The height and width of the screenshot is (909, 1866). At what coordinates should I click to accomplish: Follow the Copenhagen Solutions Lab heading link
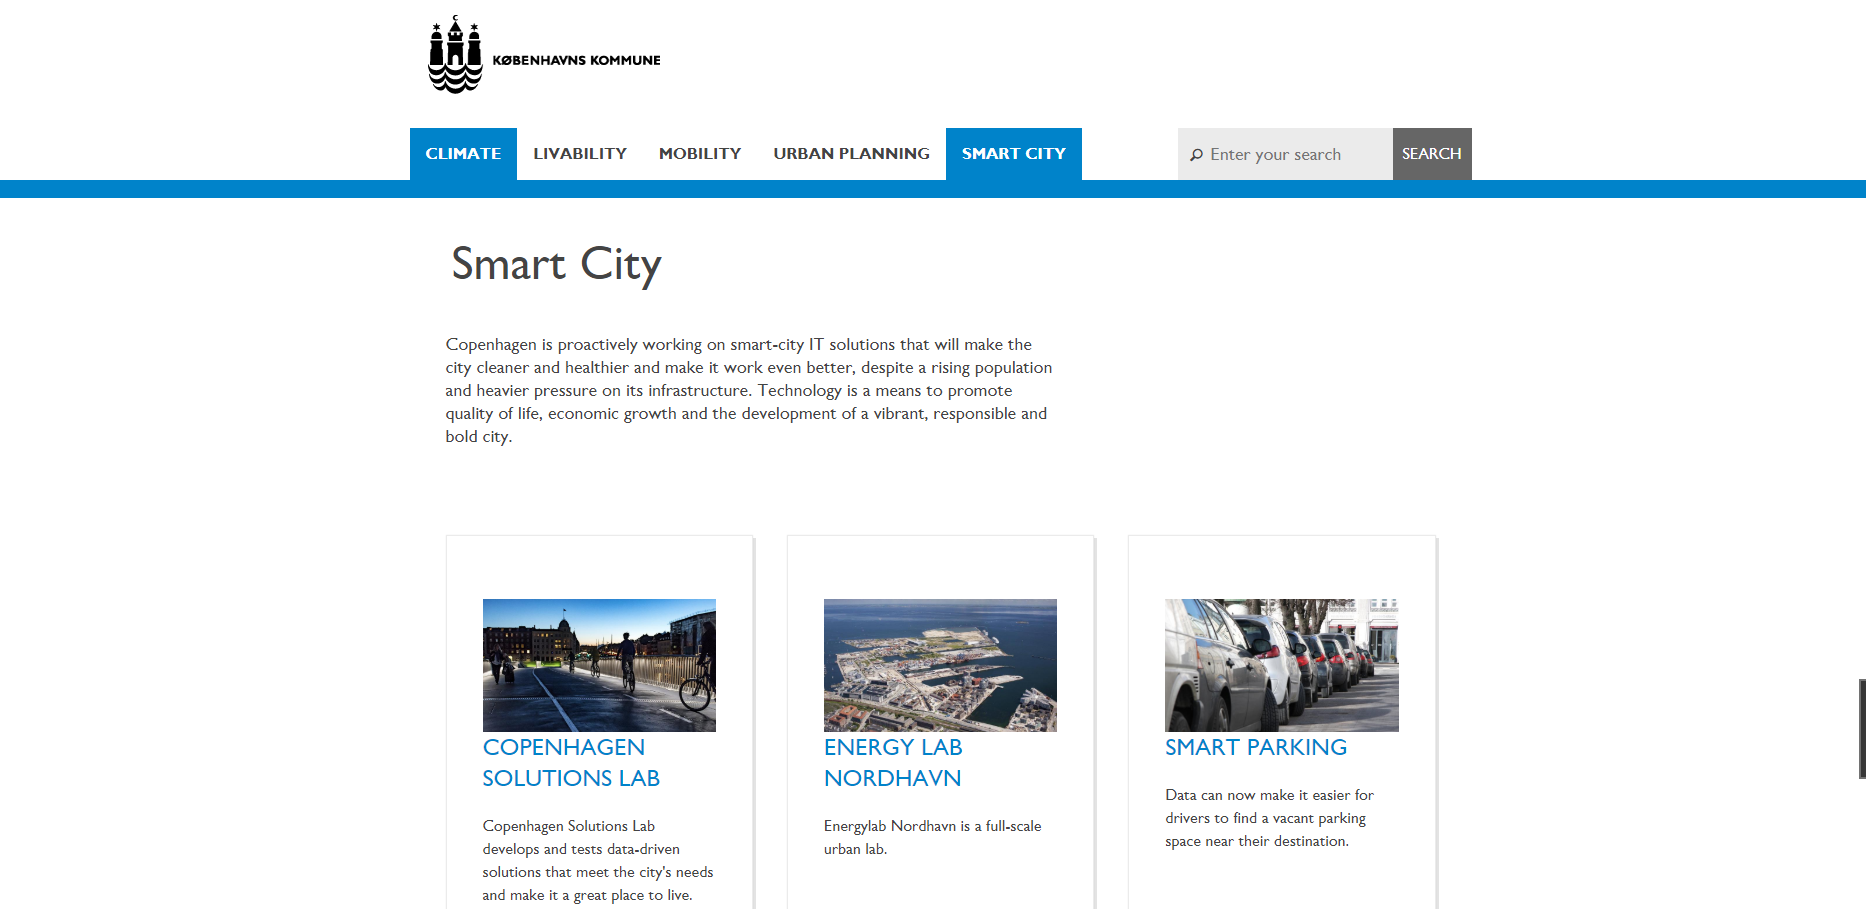[x=570, y=763]
